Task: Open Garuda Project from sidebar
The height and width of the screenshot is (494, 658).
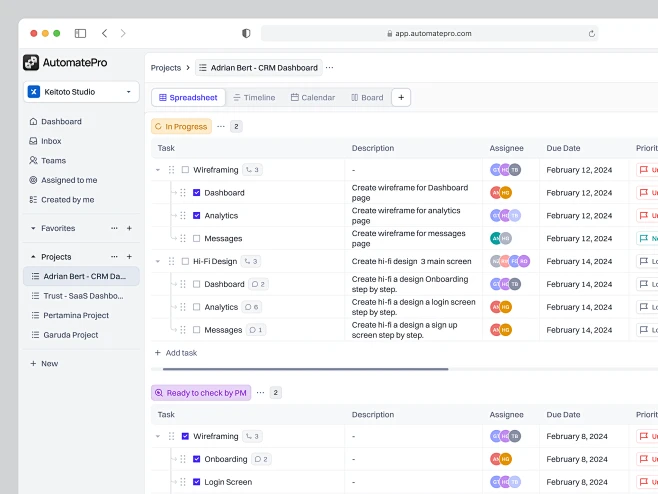Action: (x=70, y=335)
